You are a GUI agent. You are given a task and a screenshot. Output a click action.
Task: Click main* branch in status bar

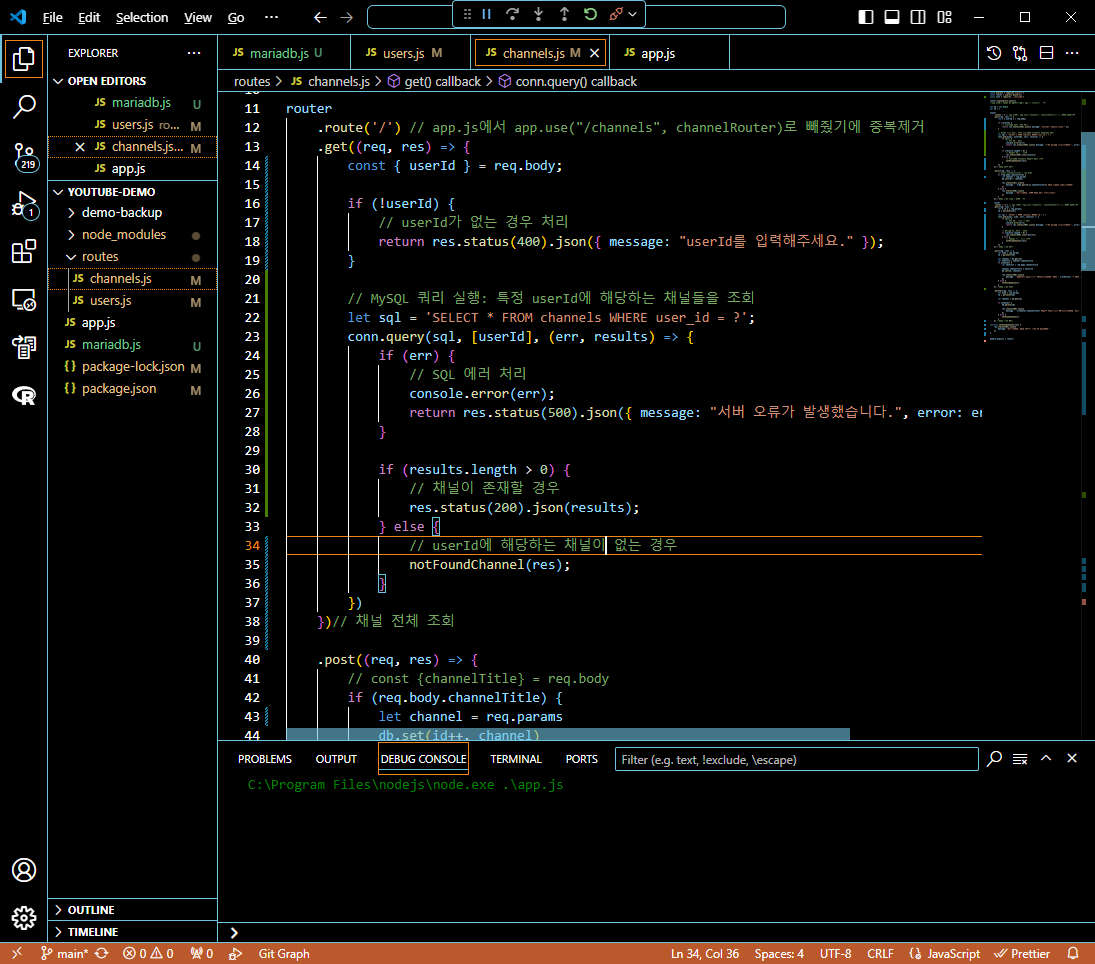point(64,954)
